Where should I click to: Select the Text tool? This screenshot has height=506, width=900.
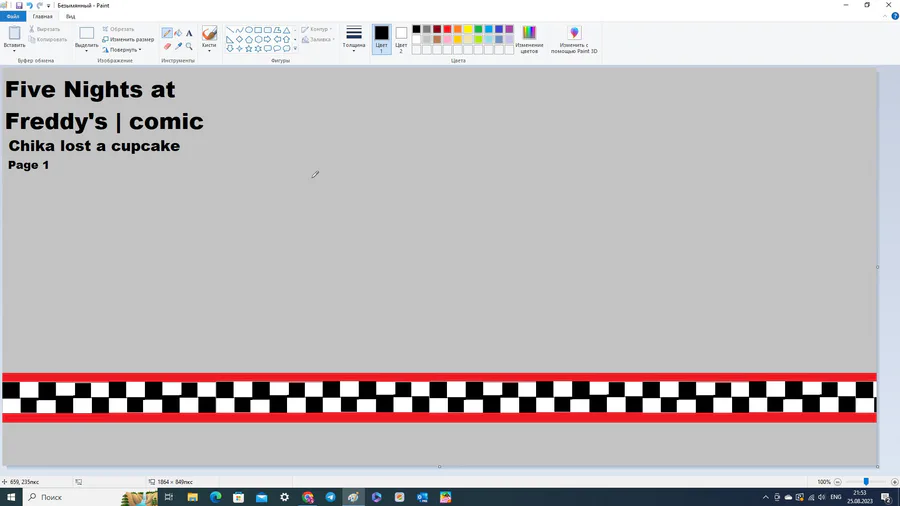point(189,33)
